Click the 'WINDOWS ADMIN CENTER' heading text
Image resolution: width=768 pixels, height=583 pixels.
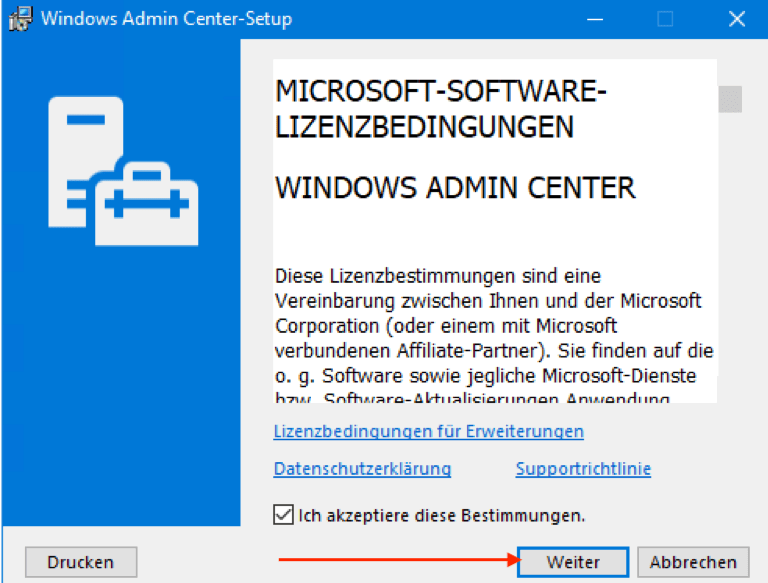click(456, 188)
